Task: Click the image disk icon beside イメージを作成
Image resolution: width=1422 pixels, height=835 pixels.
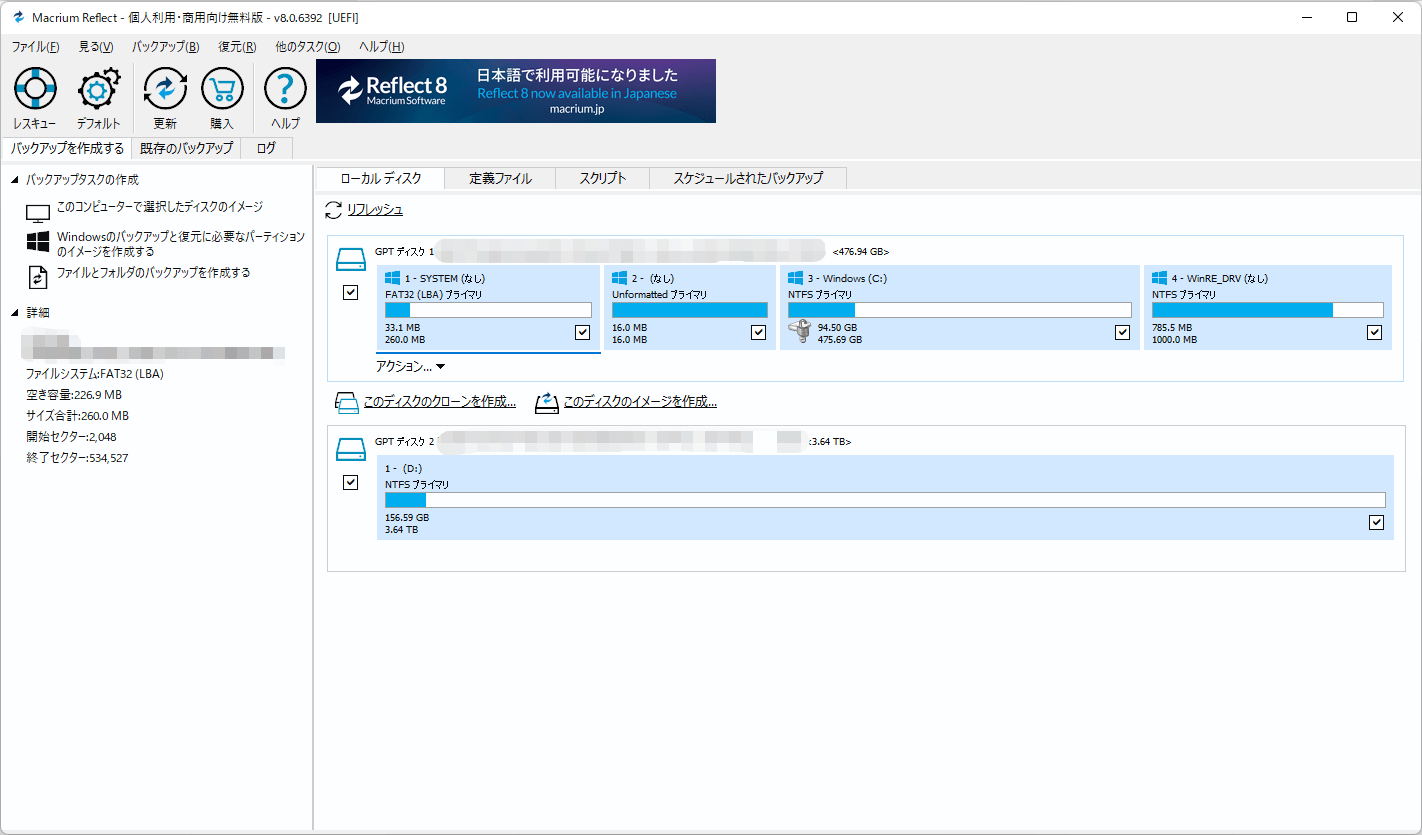Action: (546, 402)
